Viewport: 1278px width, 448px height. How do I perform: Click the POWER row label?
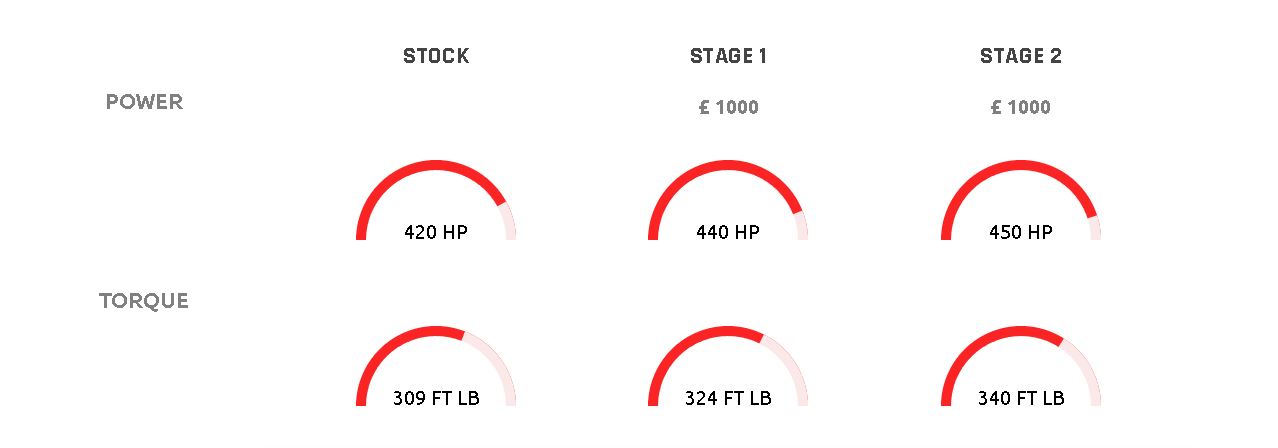click(144, 102)
